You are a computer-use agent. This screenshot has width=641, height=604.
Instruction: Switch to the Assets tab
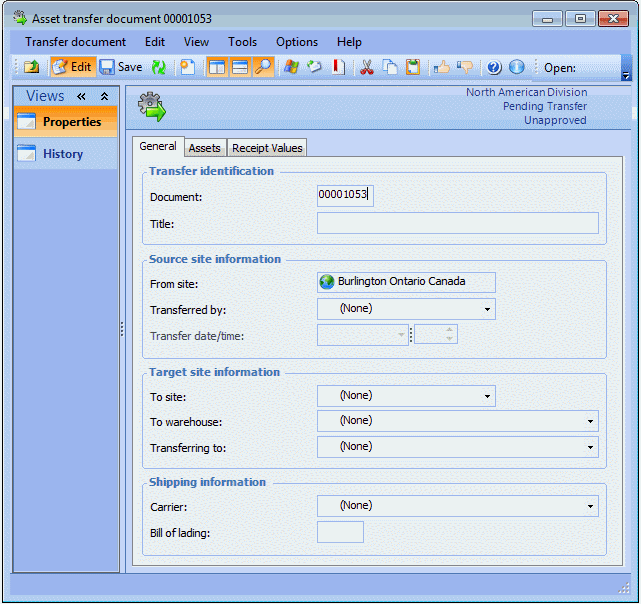204,148
